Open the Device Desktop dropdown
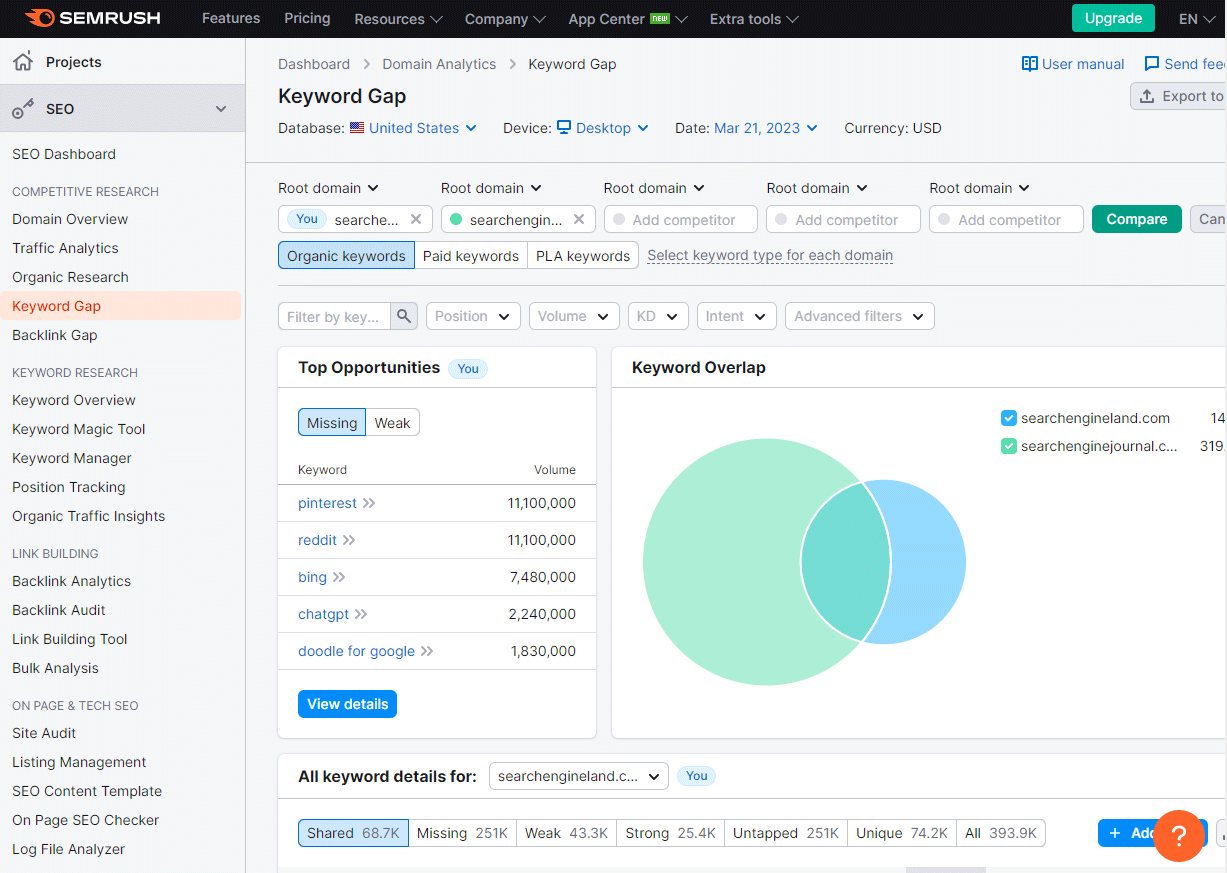The image size is (1227, 873). coord(603,128)
